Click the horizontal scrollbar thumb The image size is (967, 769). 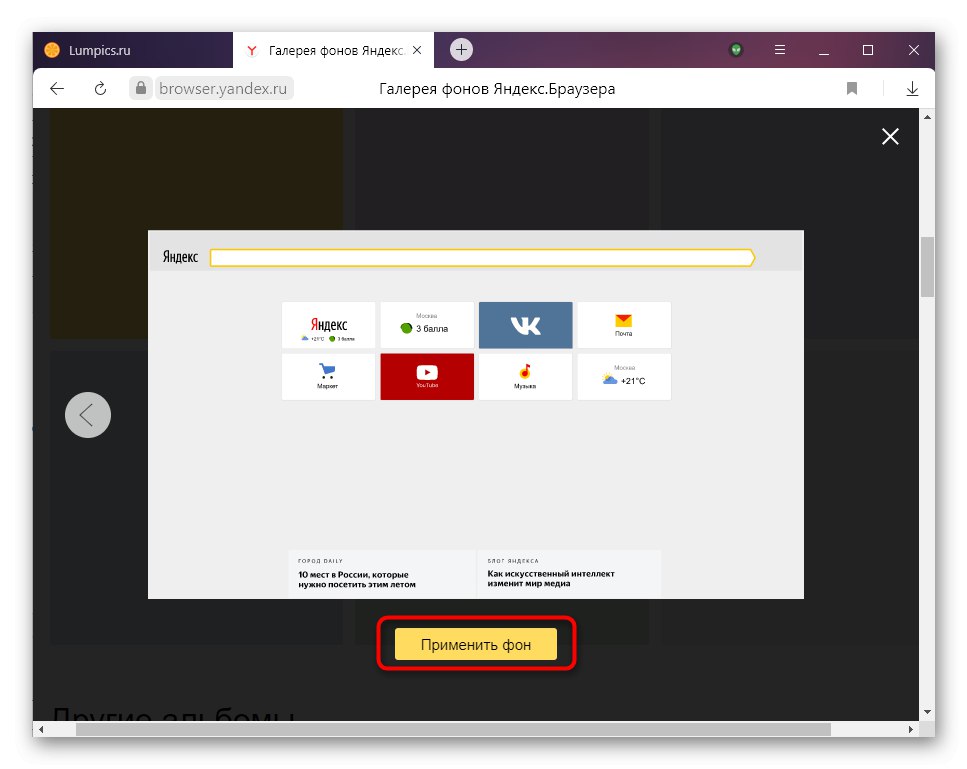click(453, 730)
